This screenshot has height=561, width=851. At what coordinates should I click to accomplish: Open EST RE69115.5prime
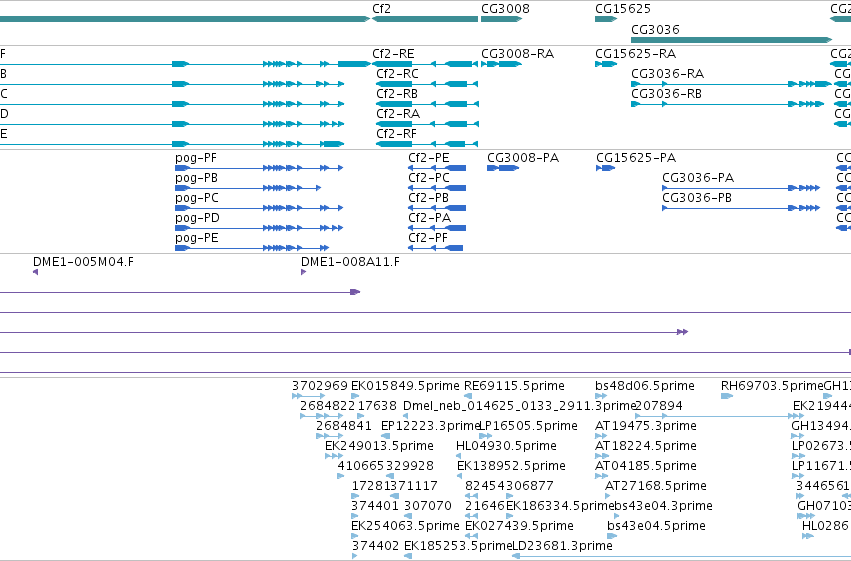tap(468, 396)
